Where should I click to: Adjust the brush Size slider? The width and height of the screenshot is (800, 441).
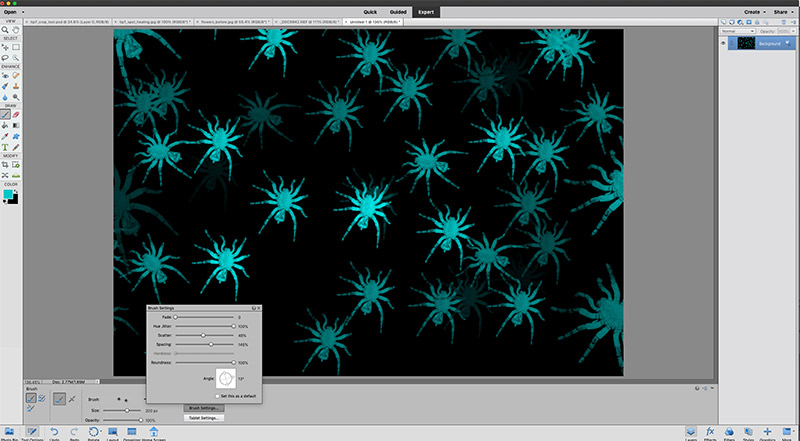[122, 410]
